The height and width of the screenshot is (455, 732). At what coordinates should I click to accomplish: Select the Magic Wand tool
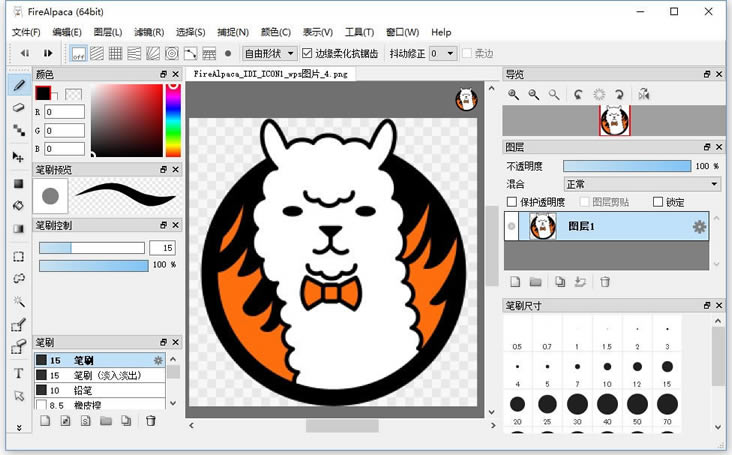coord(19,301)
